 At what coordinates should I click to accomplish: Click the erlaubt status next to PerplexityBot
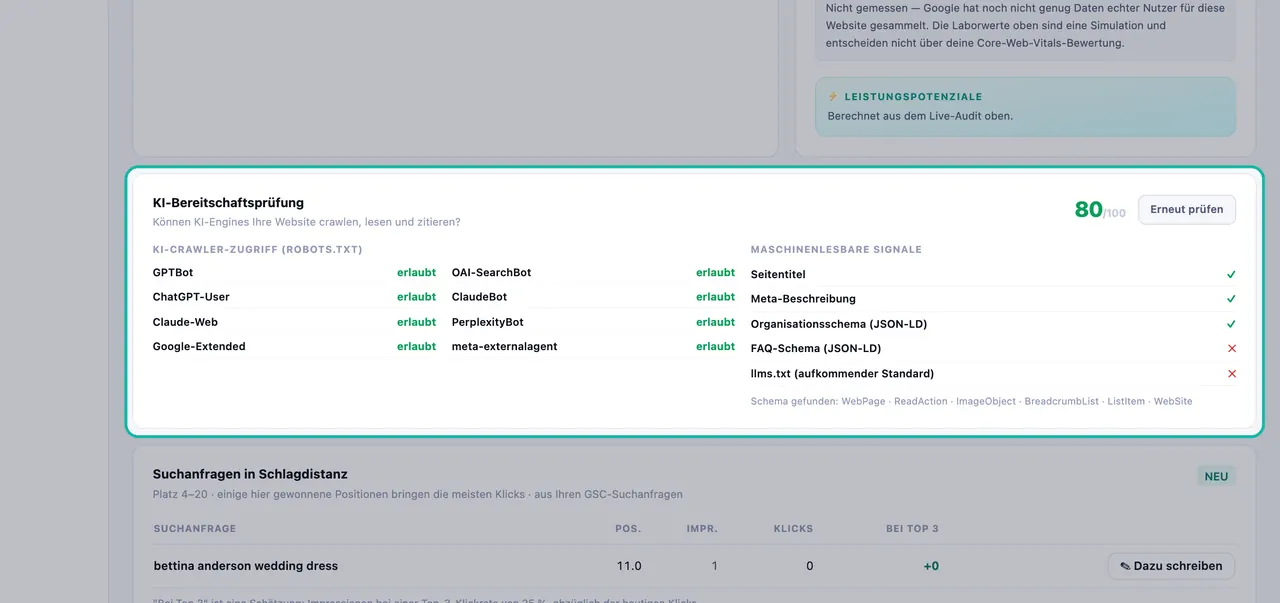[715, 322]
